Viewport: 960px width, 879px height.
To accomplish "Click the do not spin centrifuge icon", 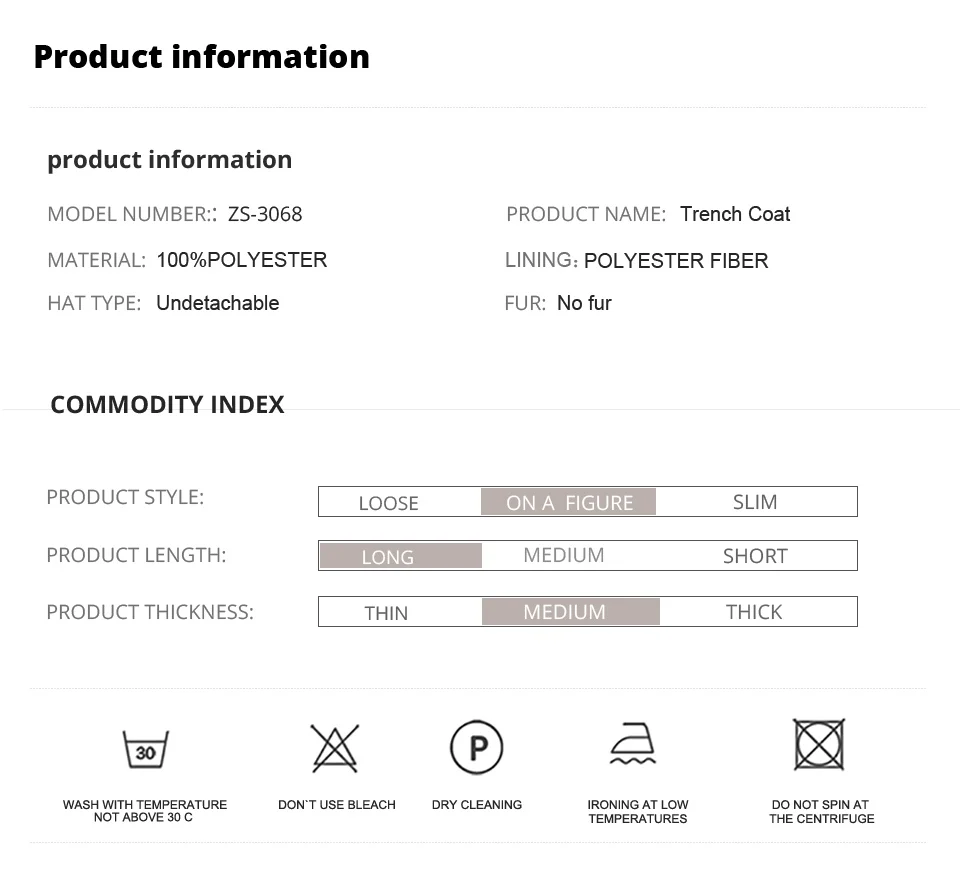I will (x=819, y=745).
